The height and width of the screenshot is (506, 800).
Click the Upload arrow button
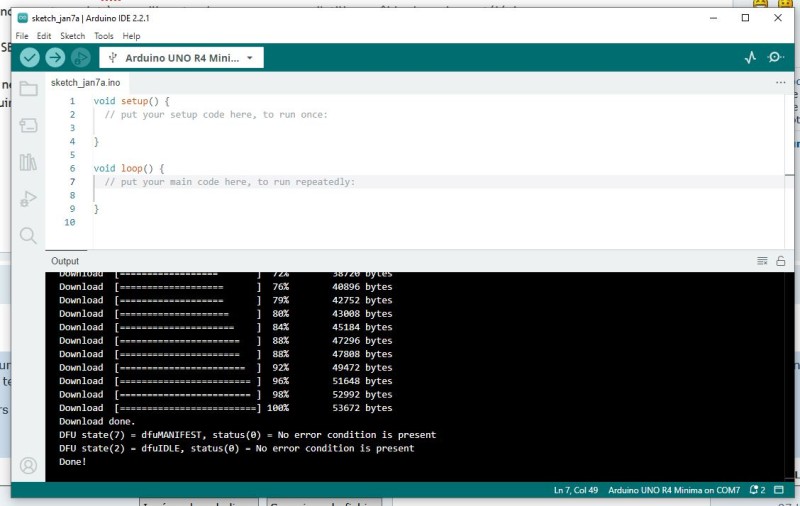tap(55, 57)
